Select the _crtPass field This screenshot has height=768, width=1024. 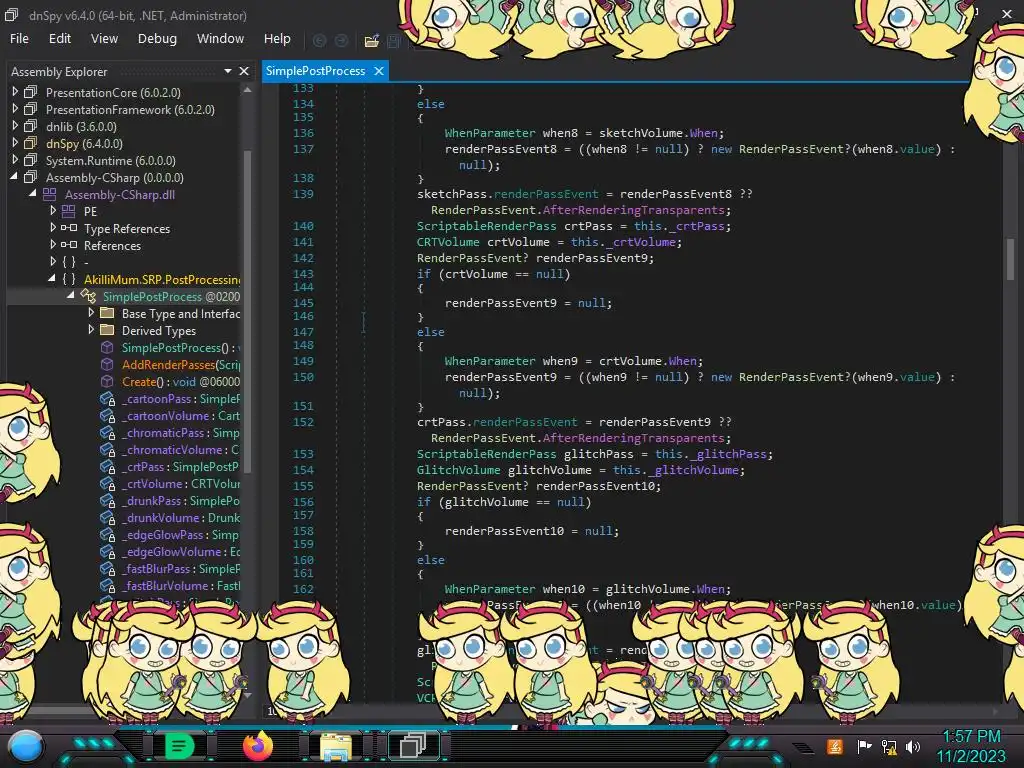click(x=180, y=466)
